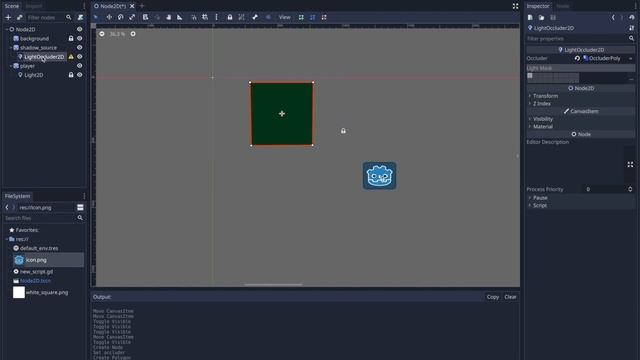Viewport: 640px width, 360px height.
Task: Switch to the Import tab
Action: pyautogui.click(x=34, y=6)
